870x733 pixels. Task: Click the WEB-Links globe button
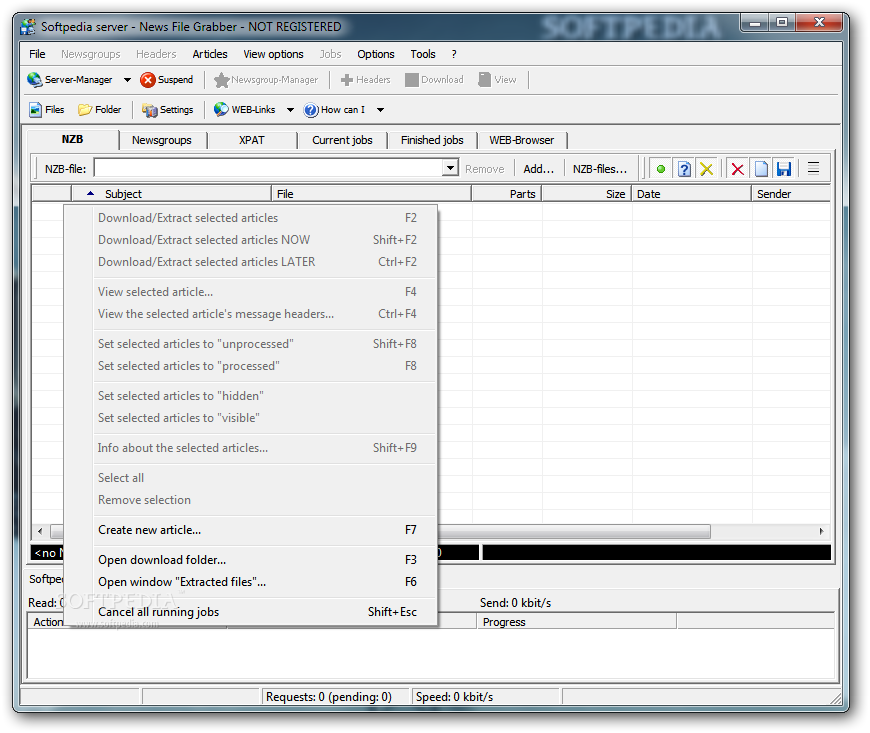245,110
